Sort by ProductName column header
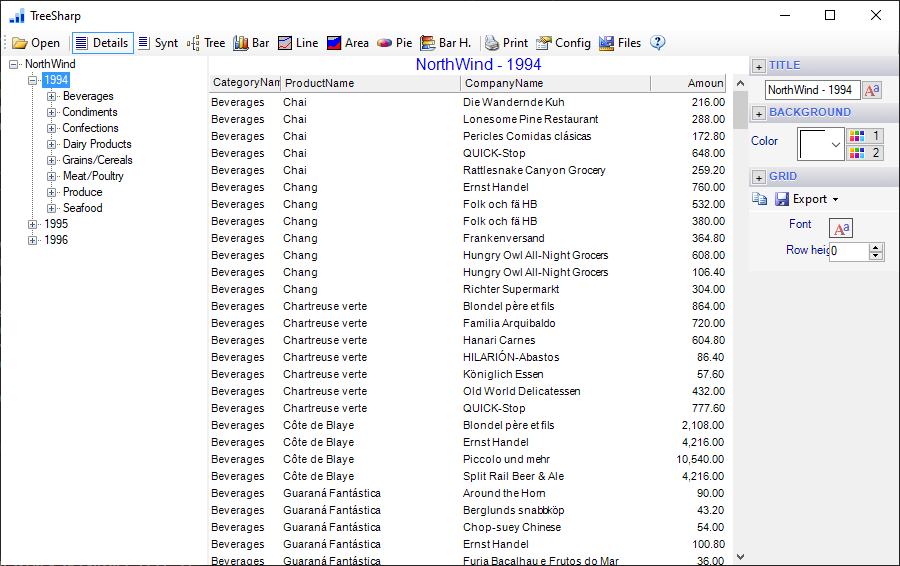This screenshot has height=566, width=900. [x=371, y=83]
